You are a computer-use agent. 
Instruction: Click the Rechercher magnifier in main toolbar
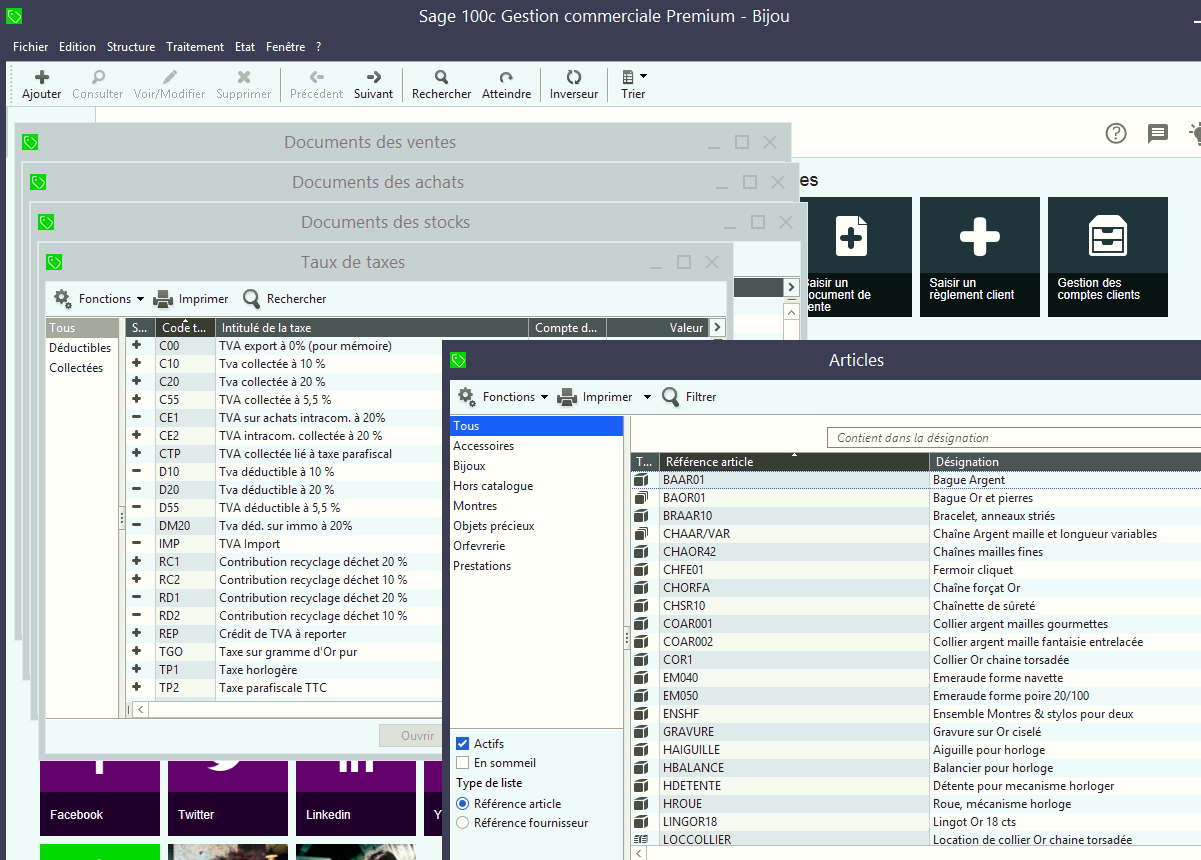pos(441,77)
